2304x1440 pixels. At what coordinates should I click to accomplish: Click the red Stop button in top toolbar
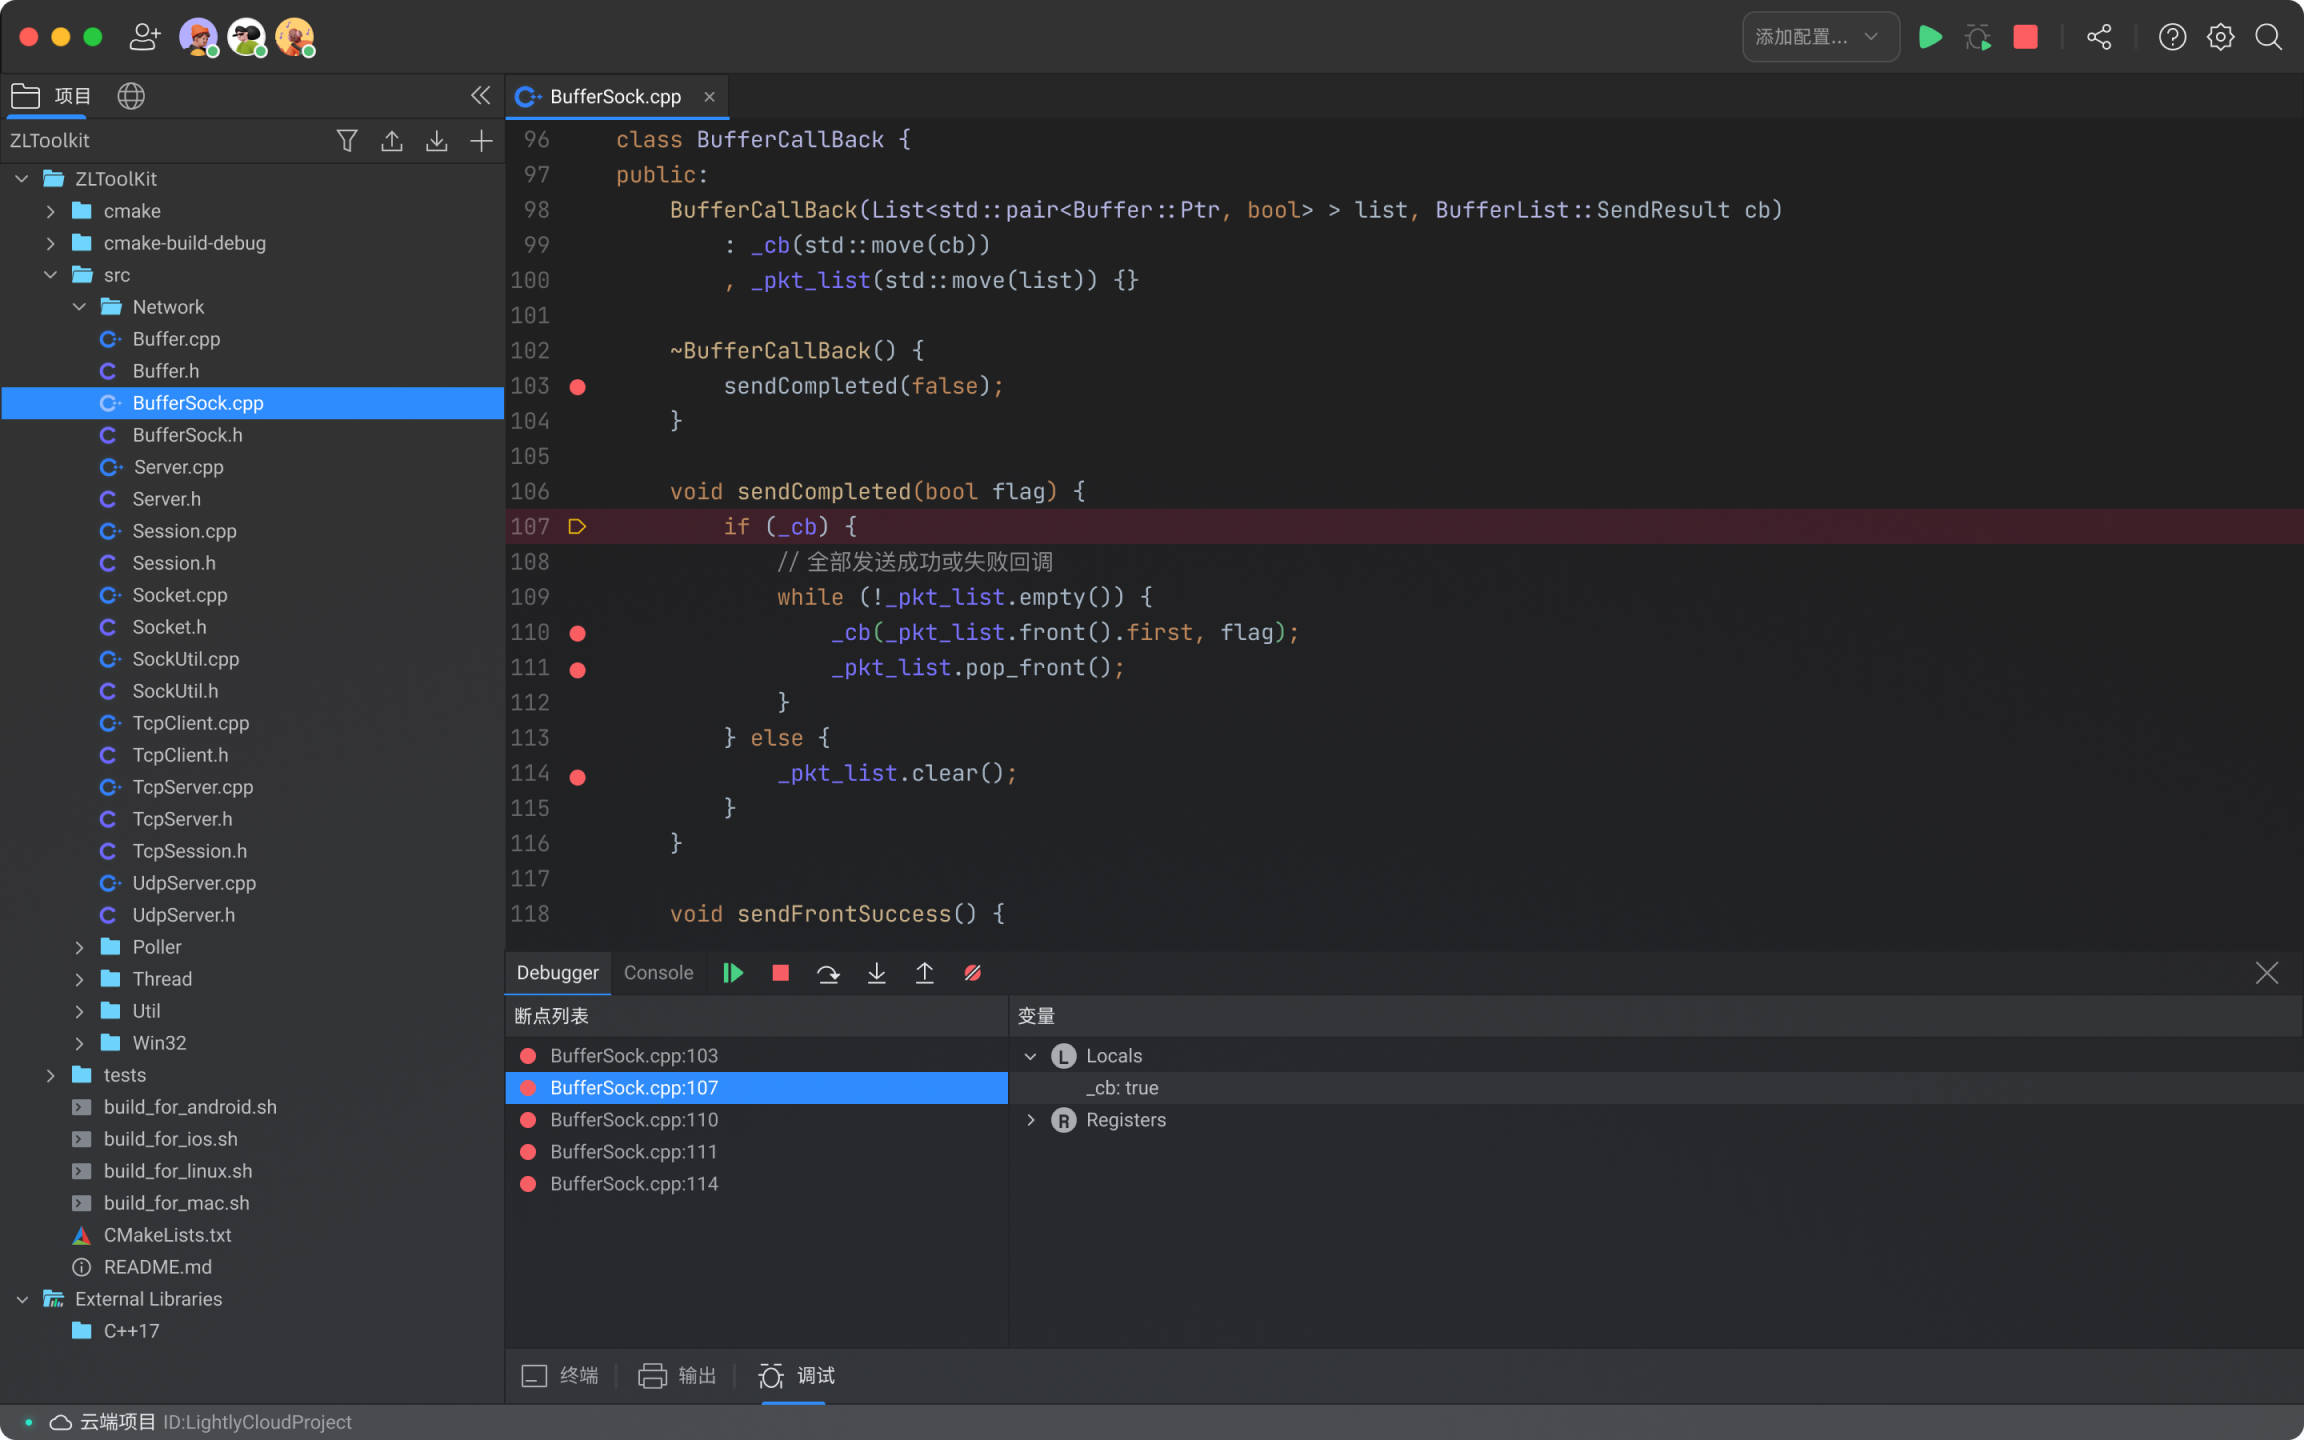tap(2025, 37)
